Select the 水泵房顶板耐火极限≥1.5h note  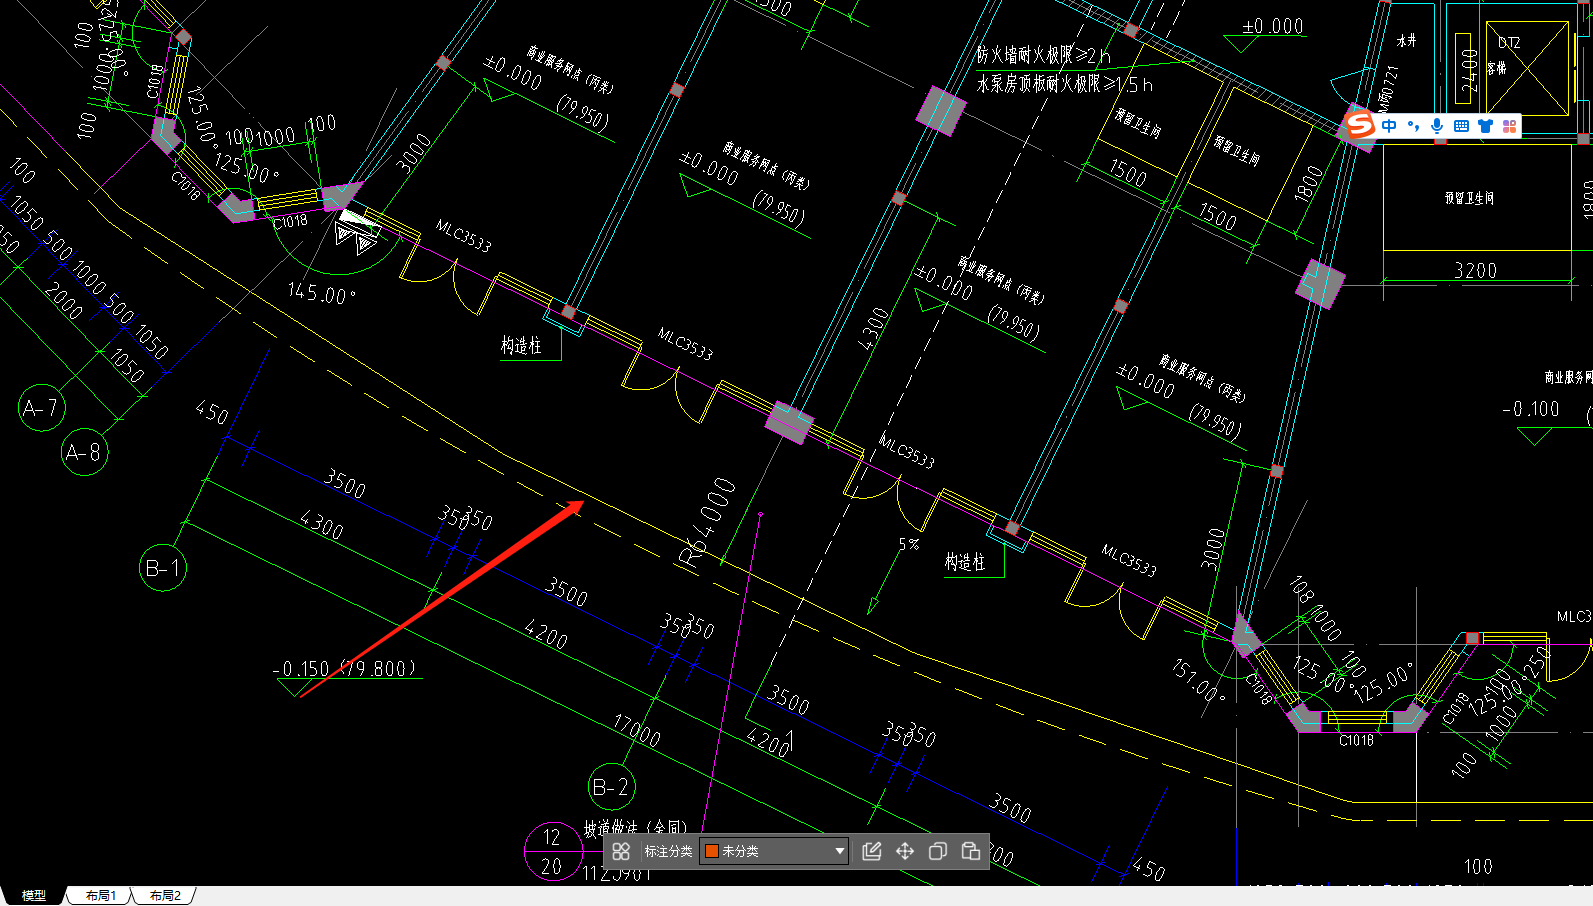(1065, 84)
